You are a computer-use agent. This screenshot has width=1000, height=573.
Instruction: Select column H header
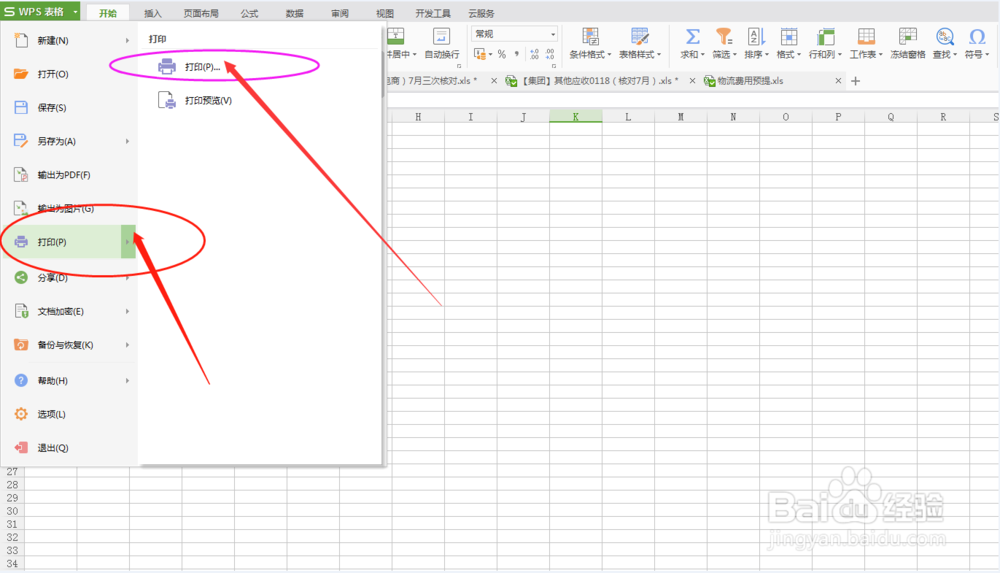418,117
